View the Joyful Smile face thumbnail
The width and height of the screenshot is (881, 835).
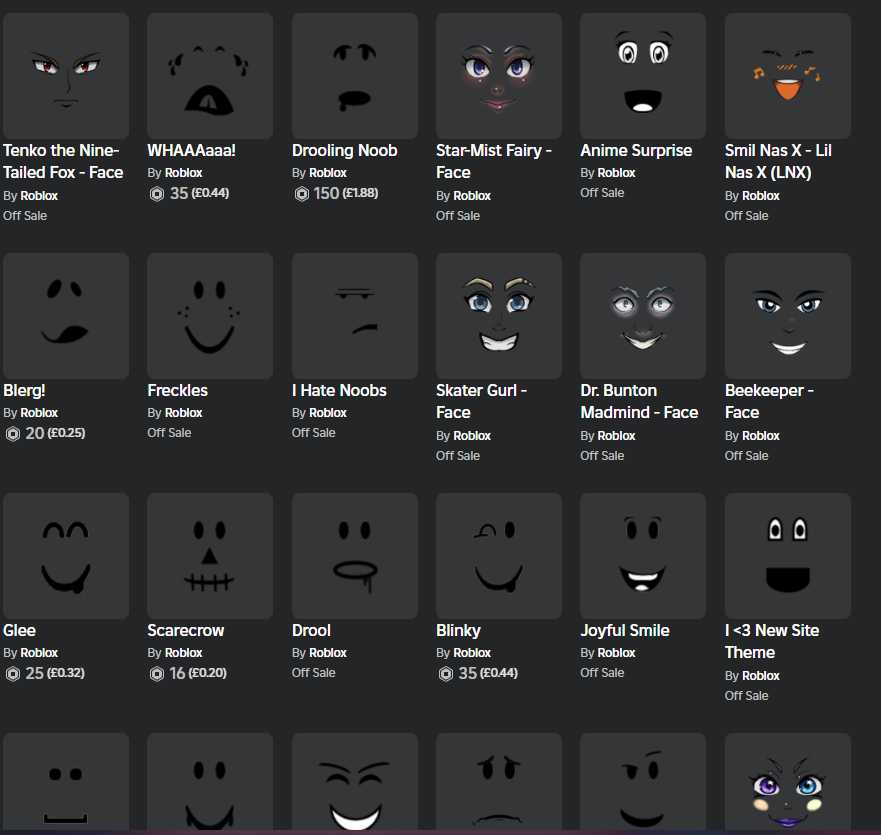[643, 556]
